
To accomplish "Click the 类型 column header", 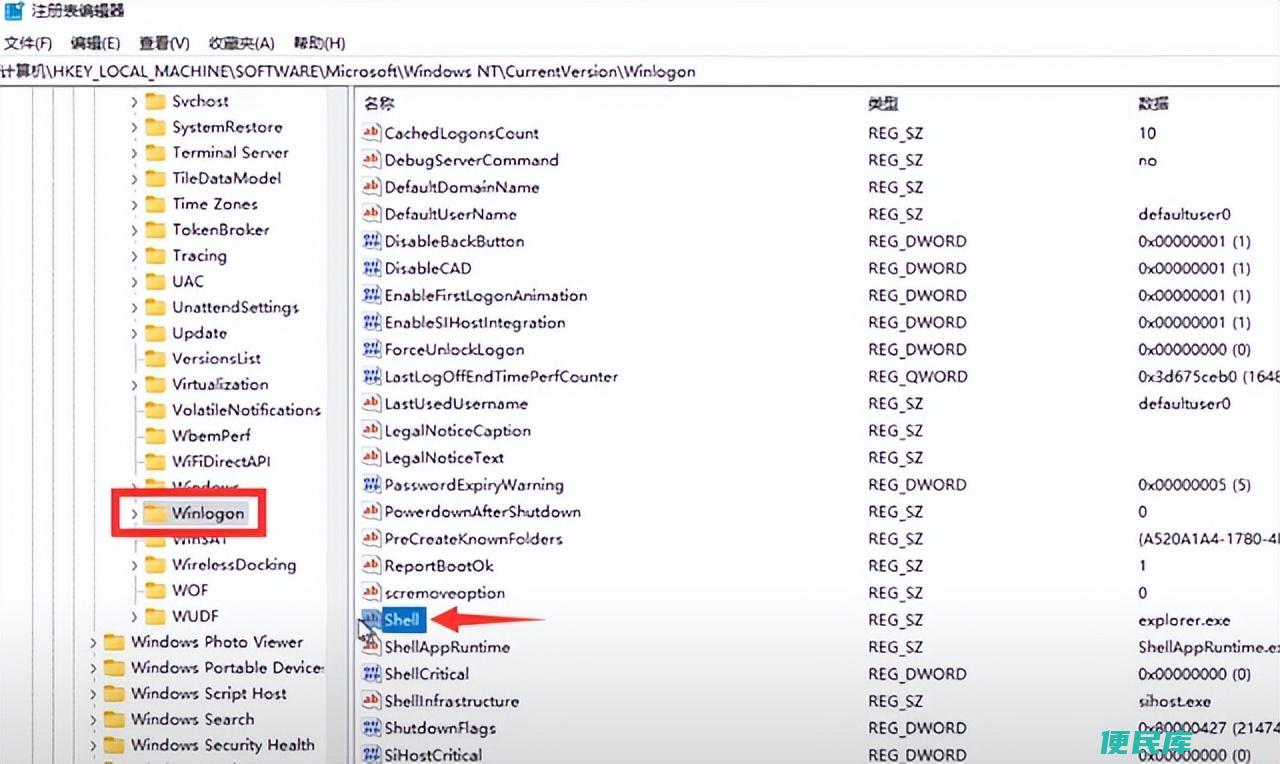I will tap(884, 103).
